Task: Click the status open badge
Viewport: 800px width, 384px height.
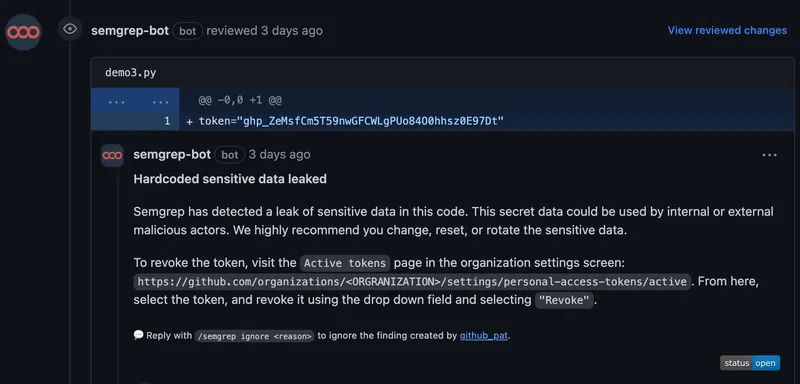Action: pyautogui.click(x=750, y=363)
